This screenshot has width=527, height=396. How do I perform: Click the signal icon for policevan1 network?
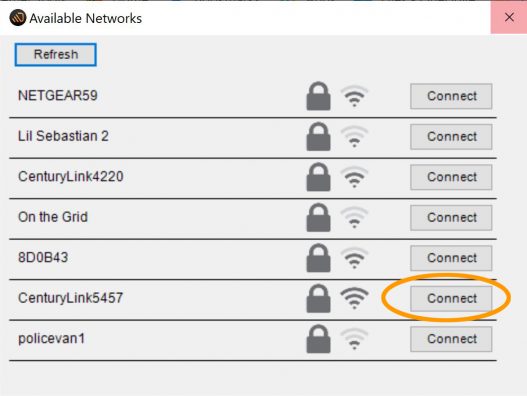pos(354,339)
